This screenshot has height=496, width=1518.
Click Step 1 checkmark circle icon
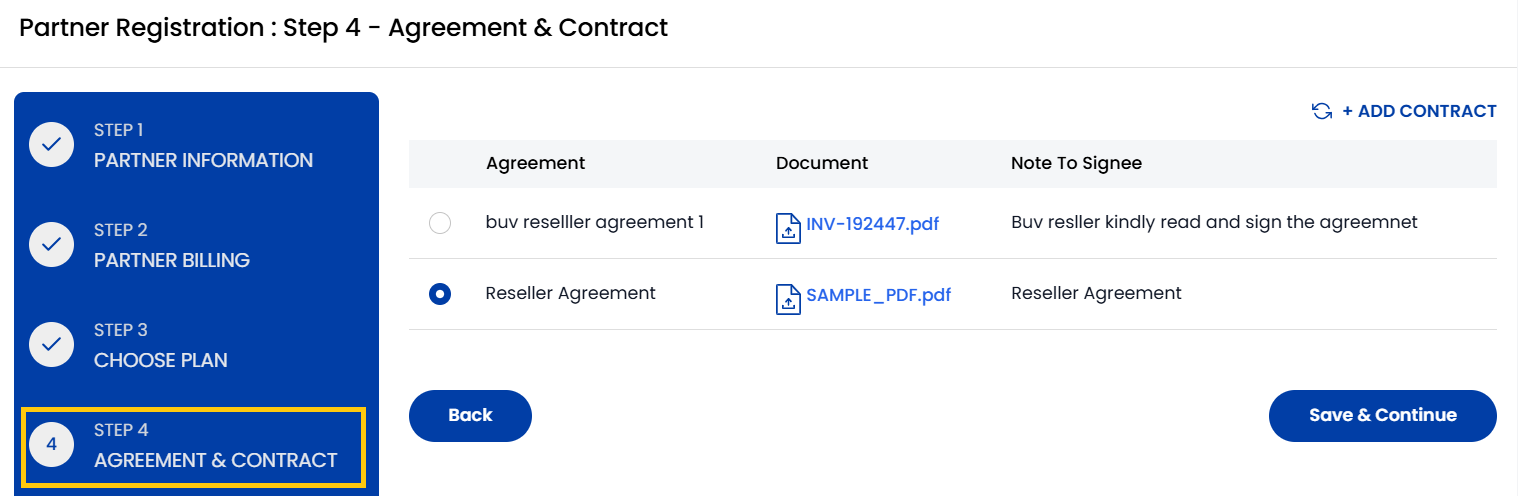tap(52, 145)
